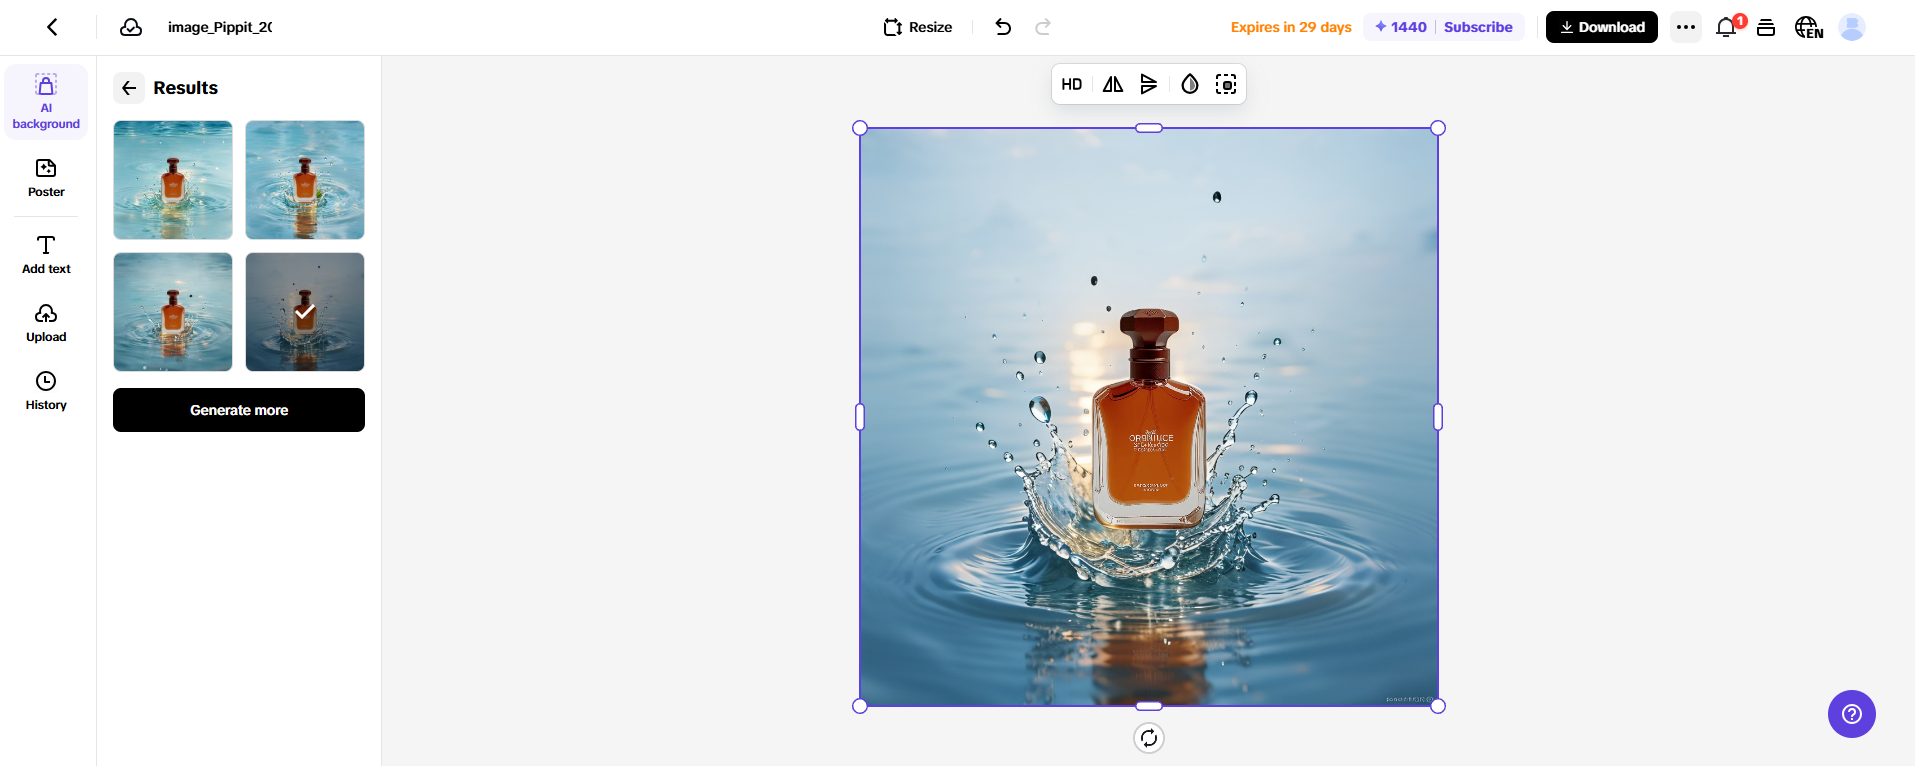This screenshot has width=1915, height=766.
Task: Select the Add text tool
Action: 46,255
